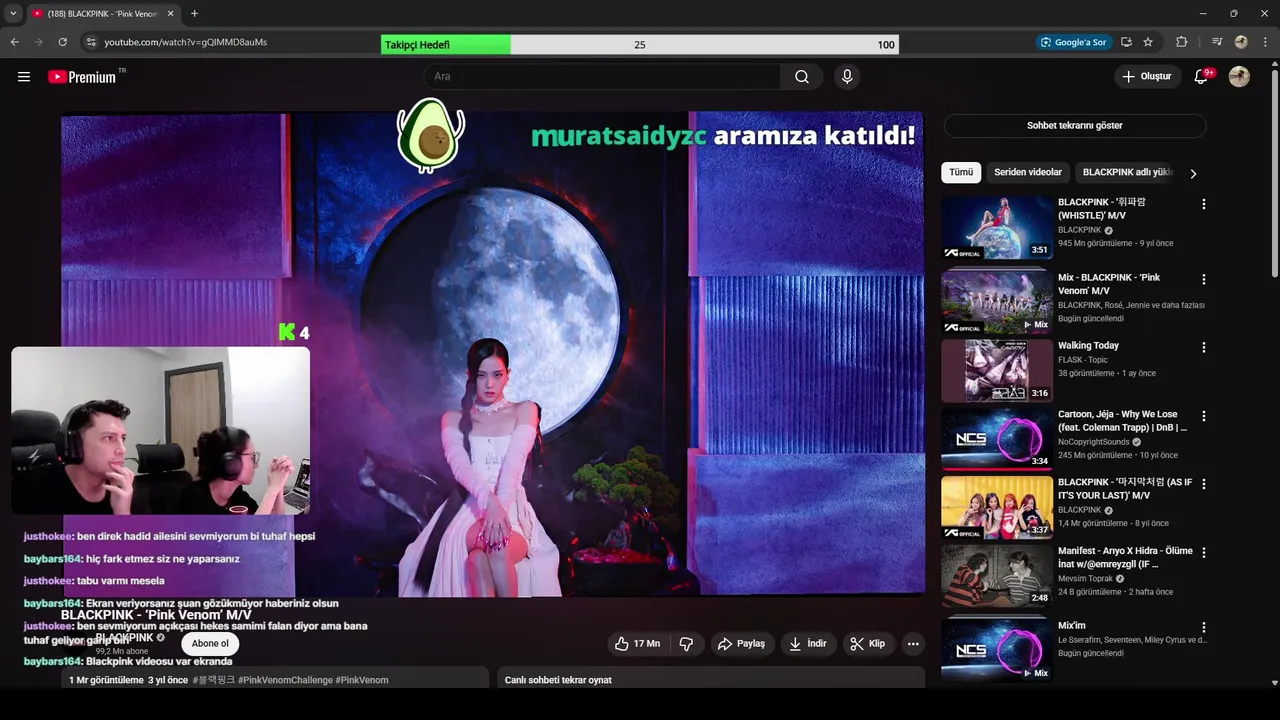Open options for Mix'im playlist
This screenshot has width=1280, height=720.
1203,627
